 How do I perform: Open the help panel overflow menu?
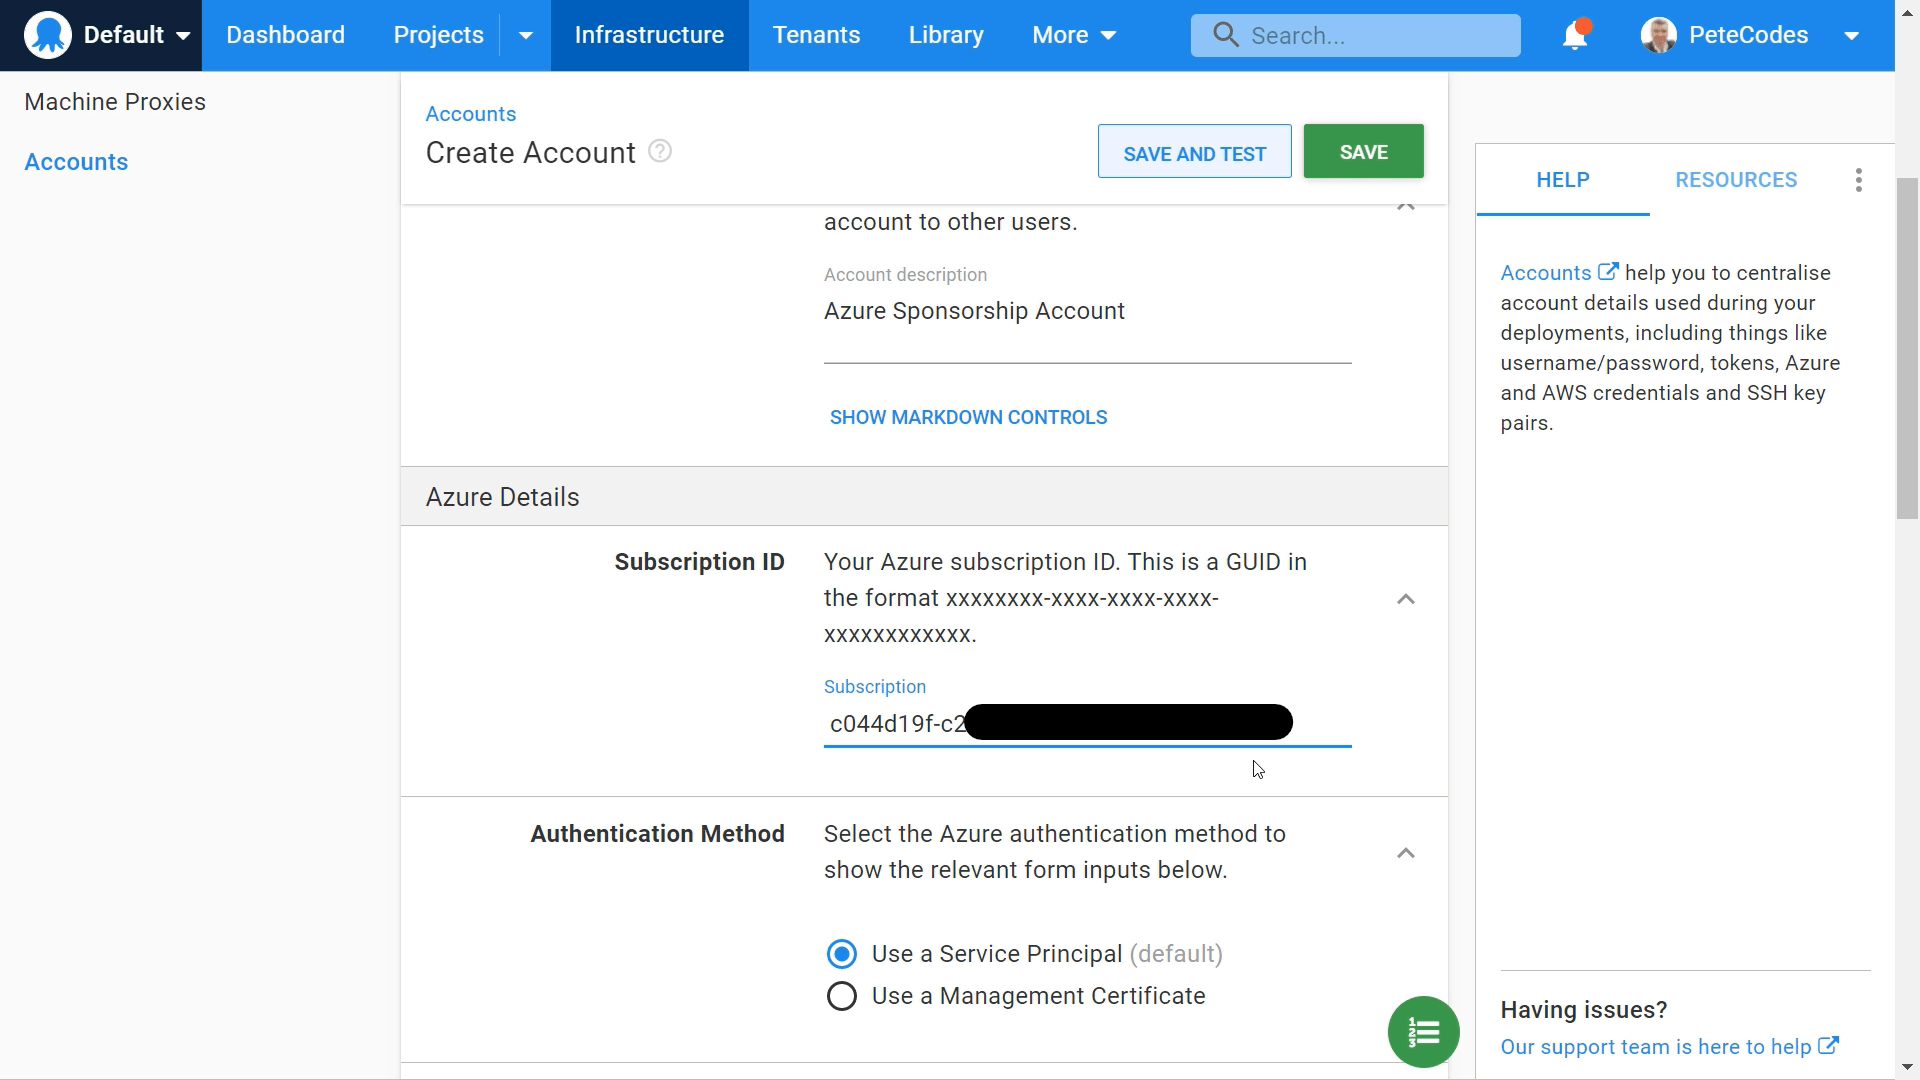[x=1858, y=180]
